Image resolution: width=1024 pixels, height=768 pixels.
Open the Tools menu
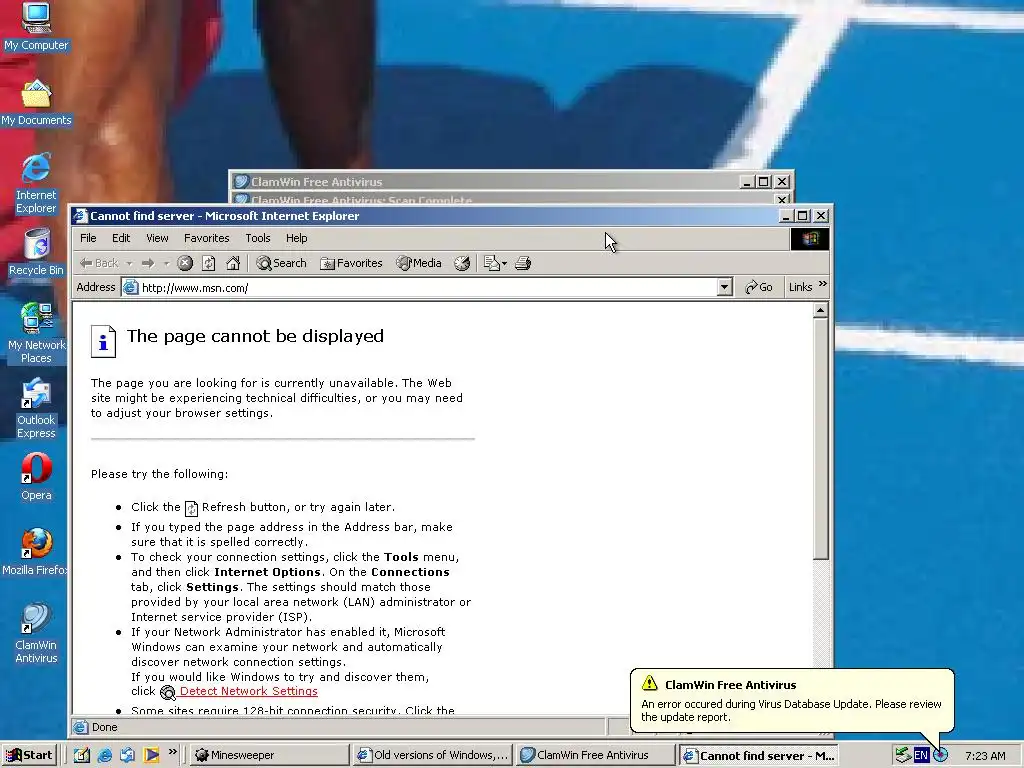(x=258, y=238)
